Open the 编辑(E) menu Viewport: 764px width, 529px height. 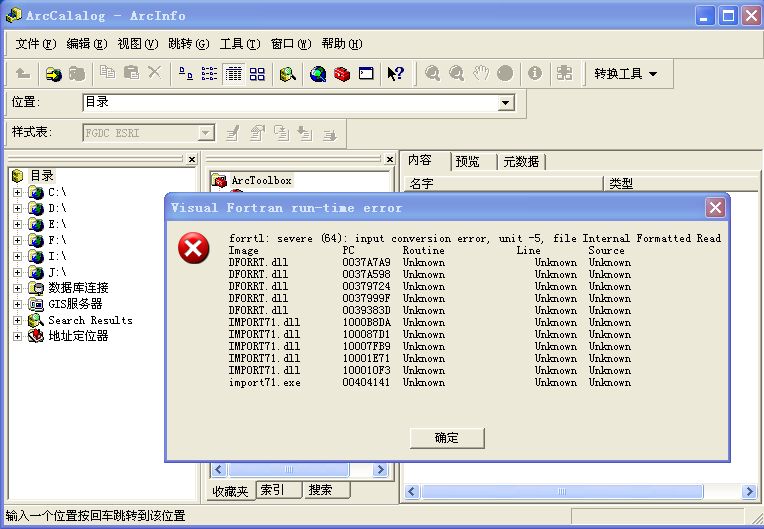87,44
